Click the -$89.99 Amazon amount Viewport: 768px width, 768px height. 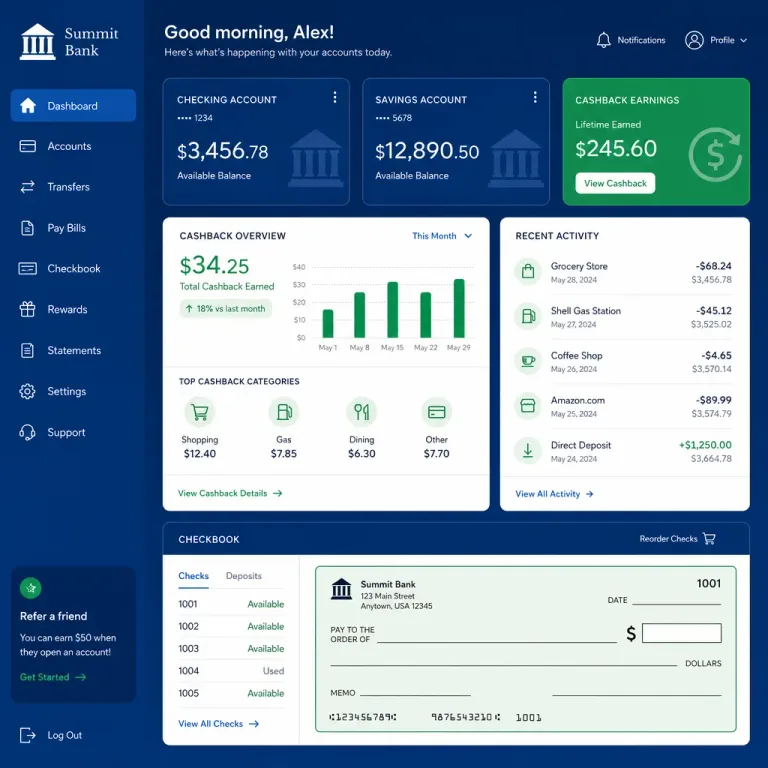tap(714, 400)
